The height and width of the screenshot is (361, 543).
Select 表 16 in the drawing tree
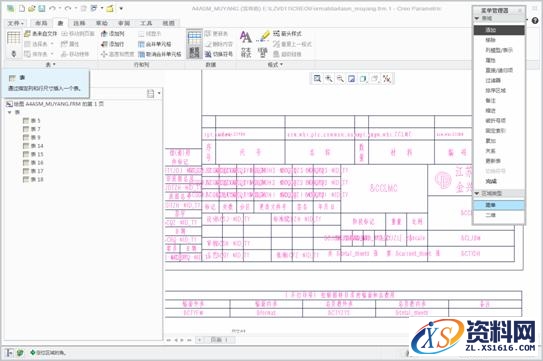coord(33,162)
